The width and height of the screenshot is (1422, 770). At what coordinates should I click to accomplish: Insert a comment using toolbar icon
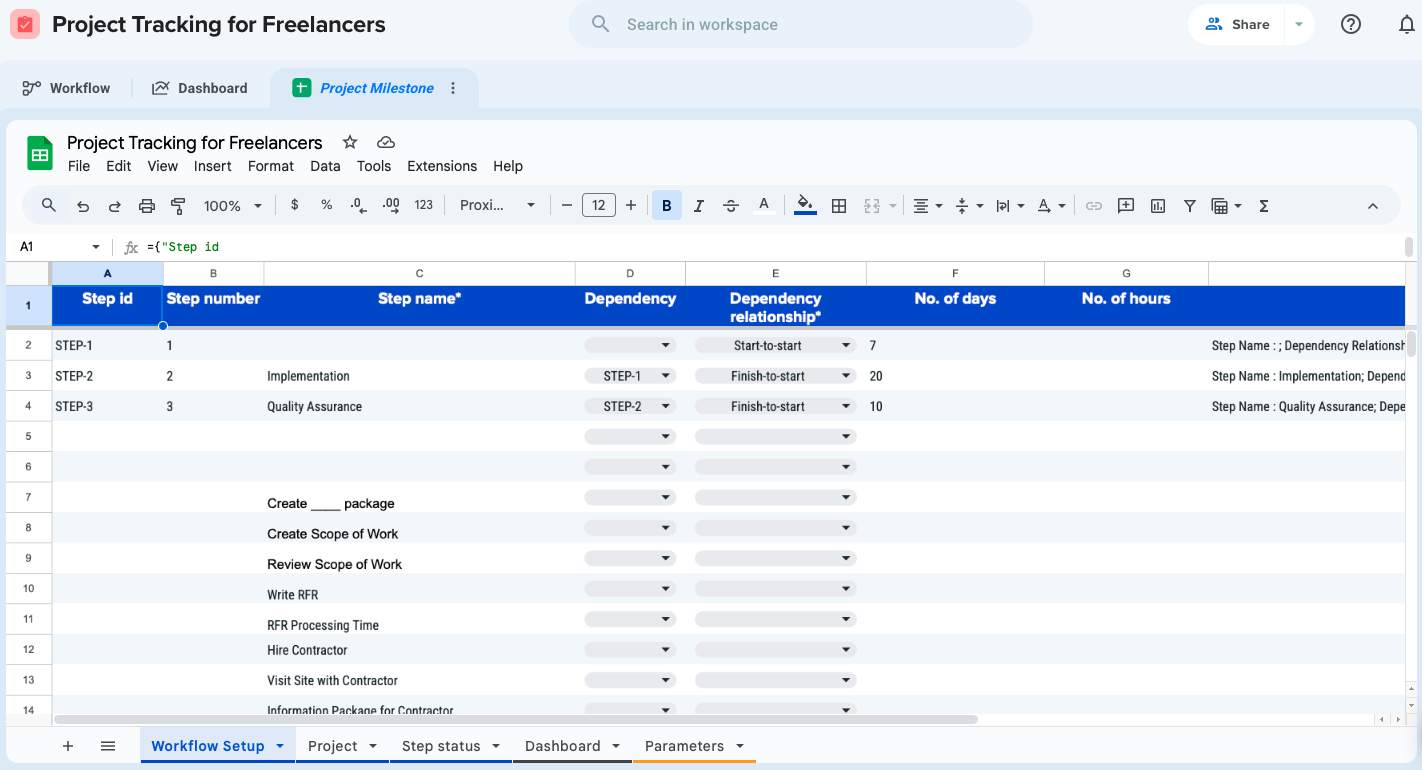tap(1126, 206)
